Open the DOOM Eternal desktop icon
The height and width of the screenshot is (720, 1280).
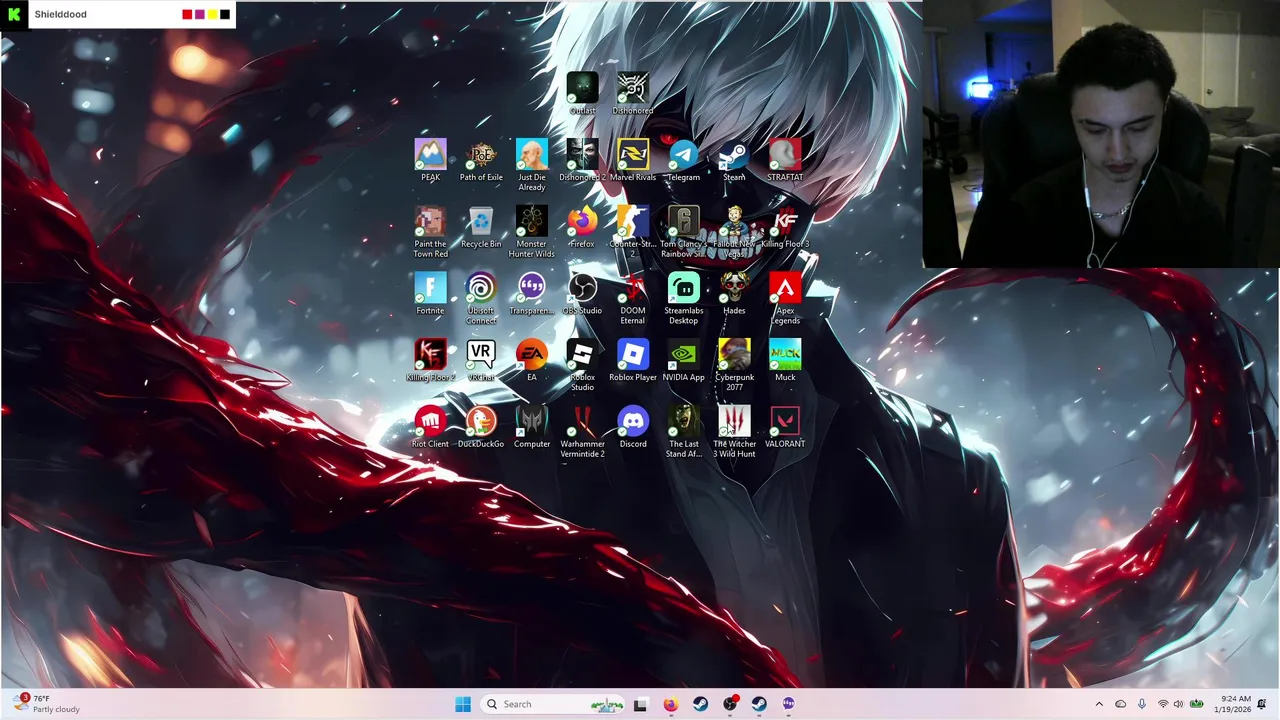coord(633,298)
